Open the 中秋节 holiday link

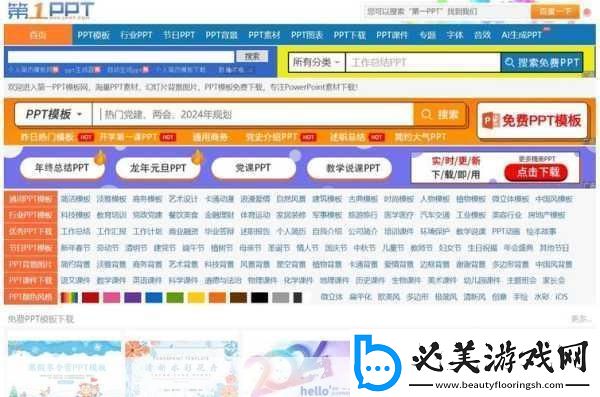(365, 248)
